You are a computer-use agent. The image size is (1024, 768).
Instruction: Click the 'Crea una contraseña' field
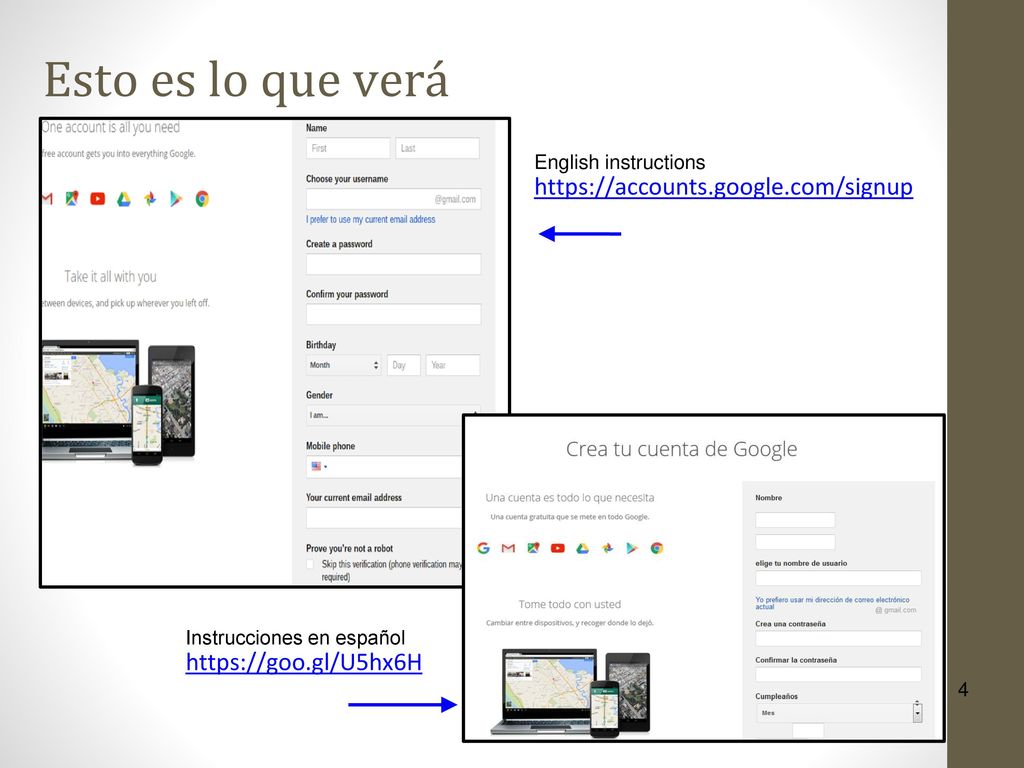[x=838, y=639]
